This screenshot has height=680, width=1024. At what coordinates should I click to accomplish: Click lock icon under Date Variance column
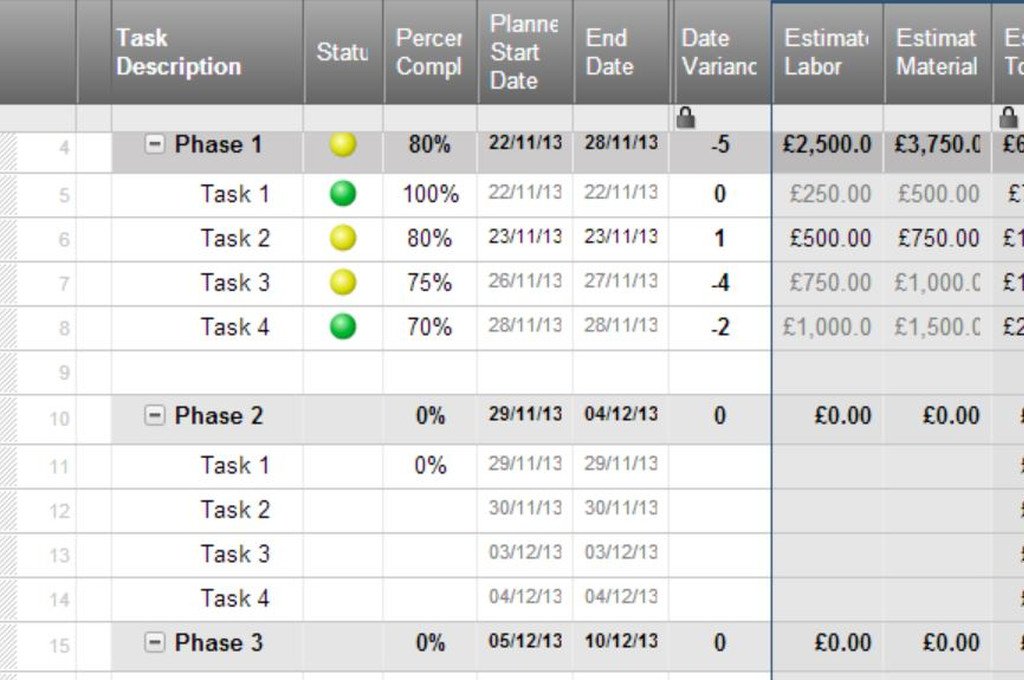686,117
